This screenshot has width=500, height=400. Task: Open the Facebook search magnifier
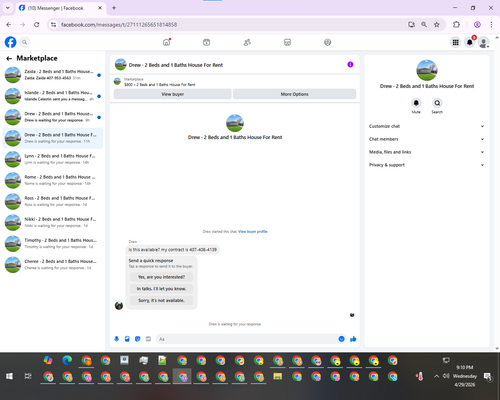tap(24, 42)
